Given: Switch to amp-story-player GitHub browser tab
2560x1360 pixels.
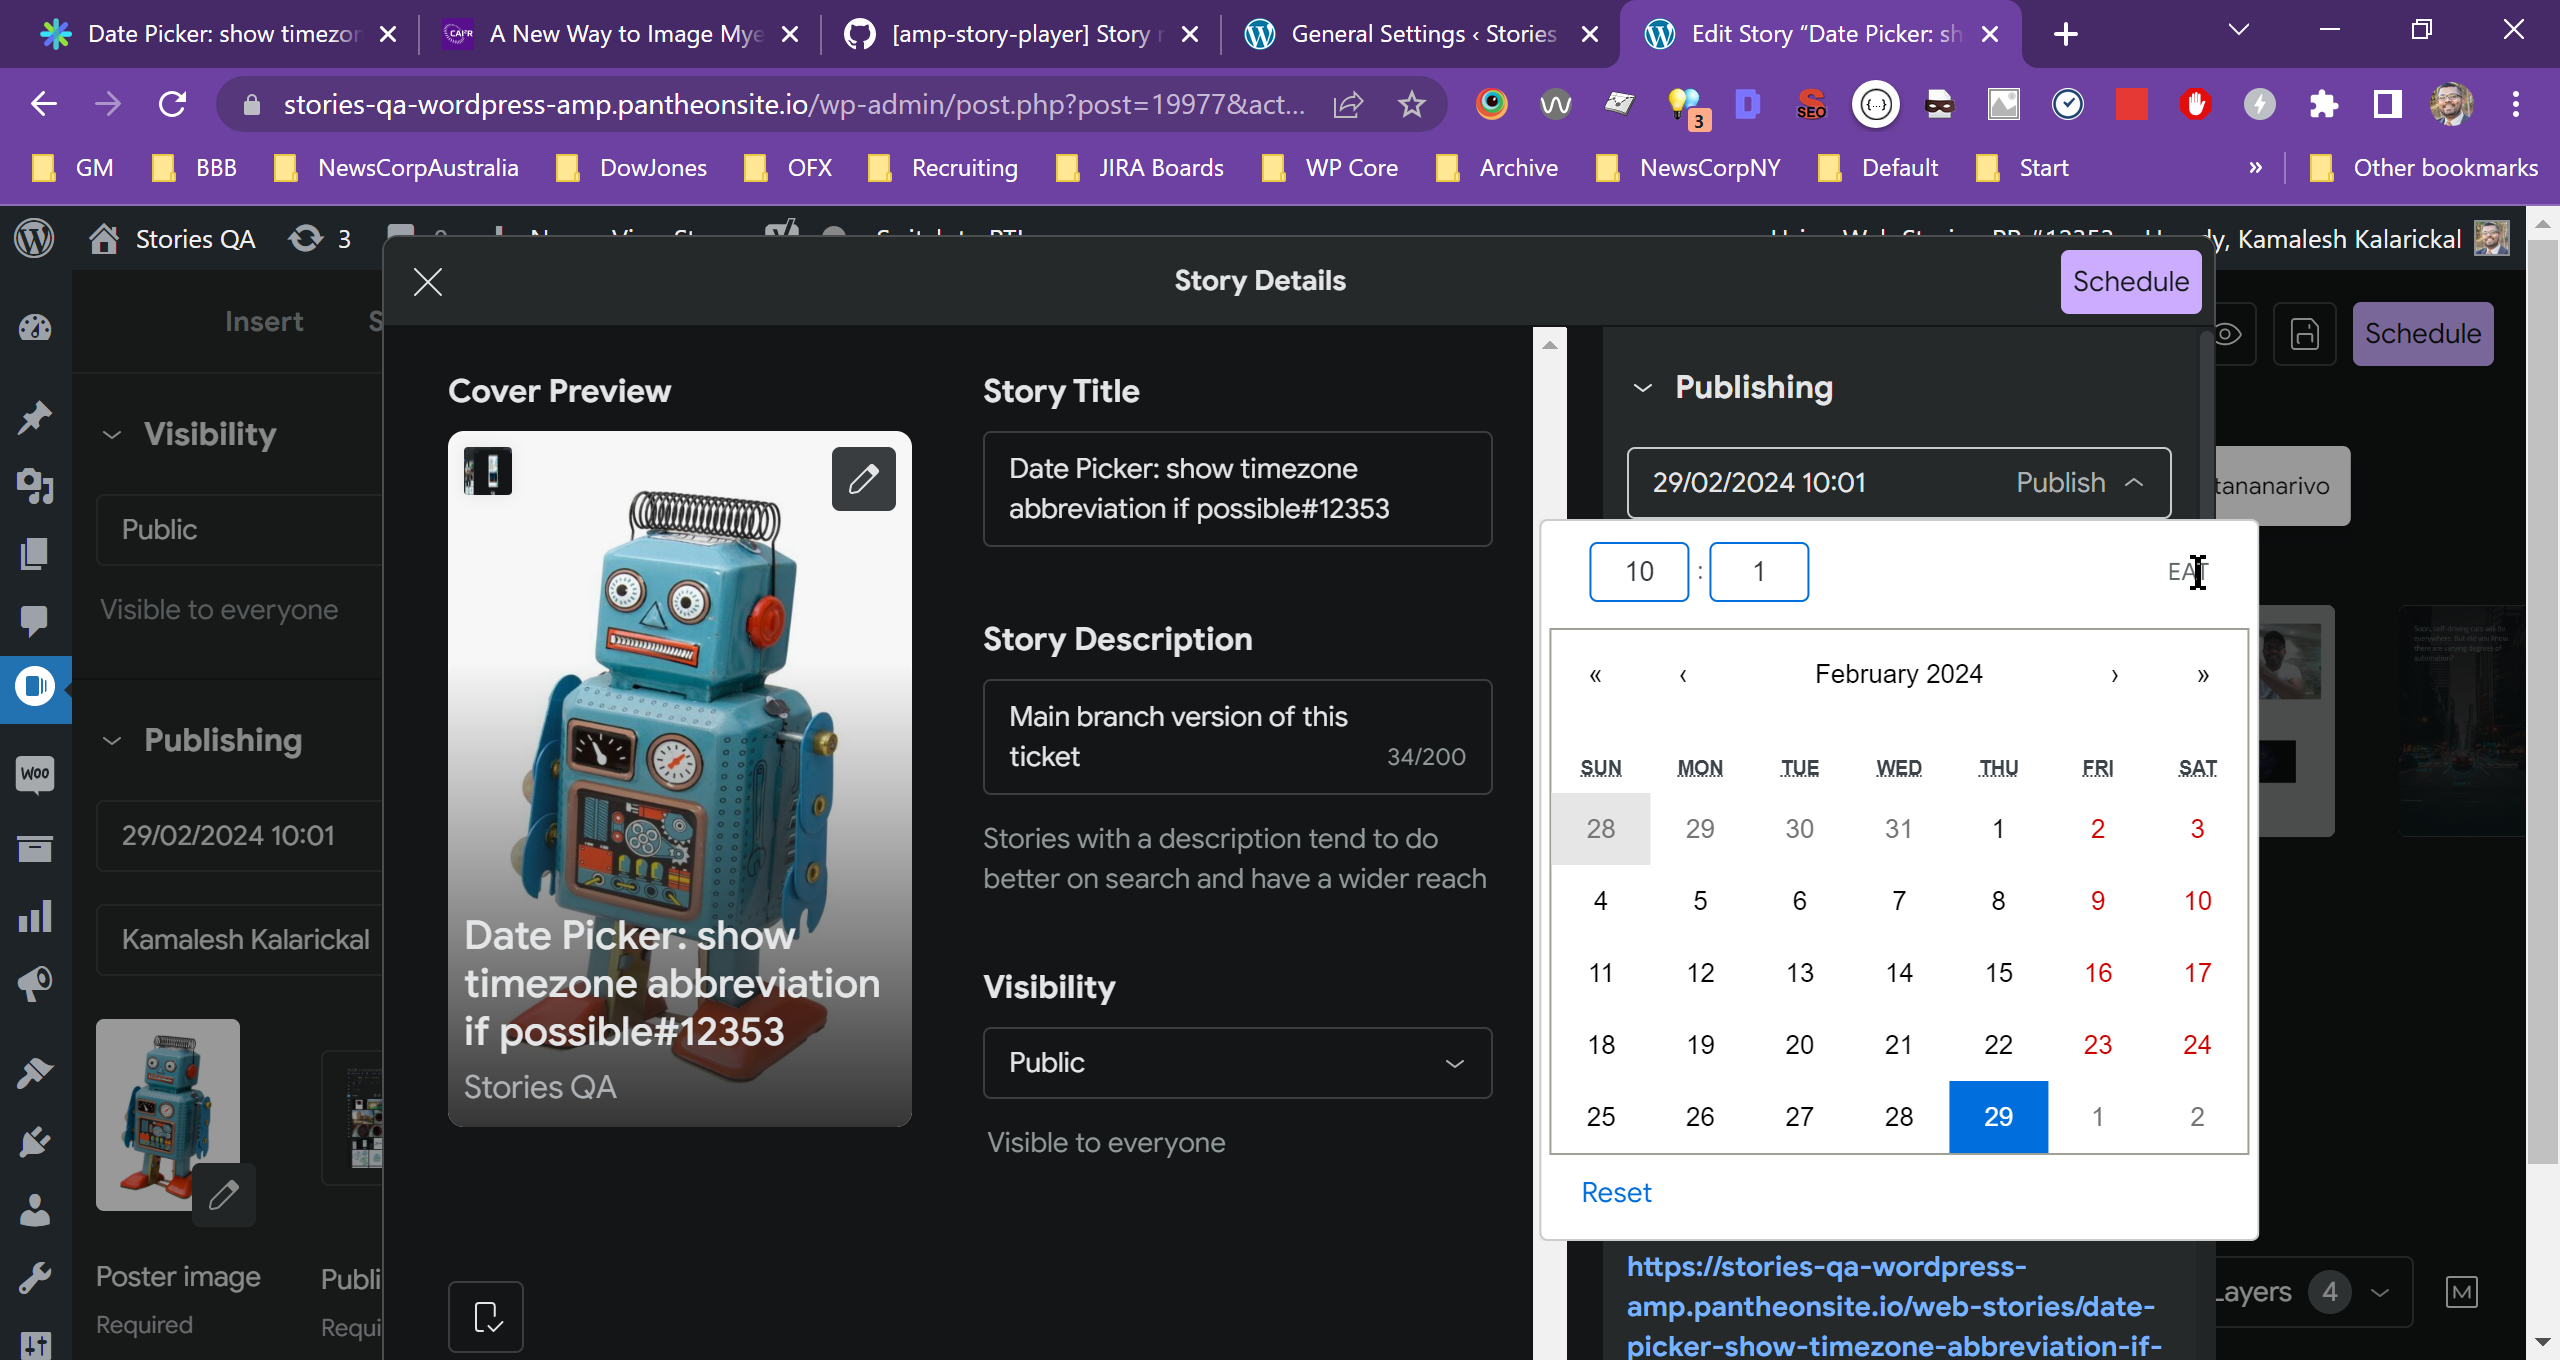Looking at the screenshot, I should [1020, 34].
